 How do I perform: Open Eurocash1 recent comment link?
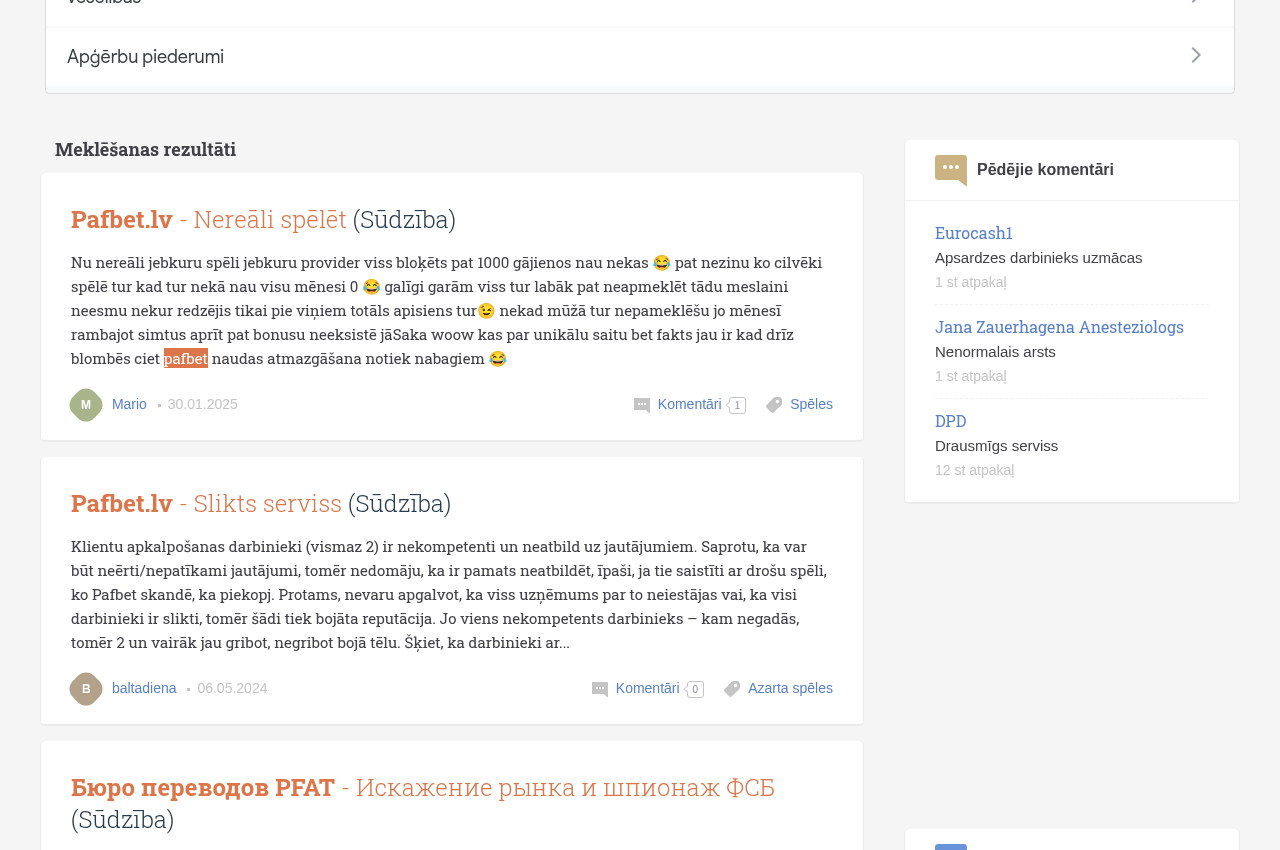[x=974, y=233]
